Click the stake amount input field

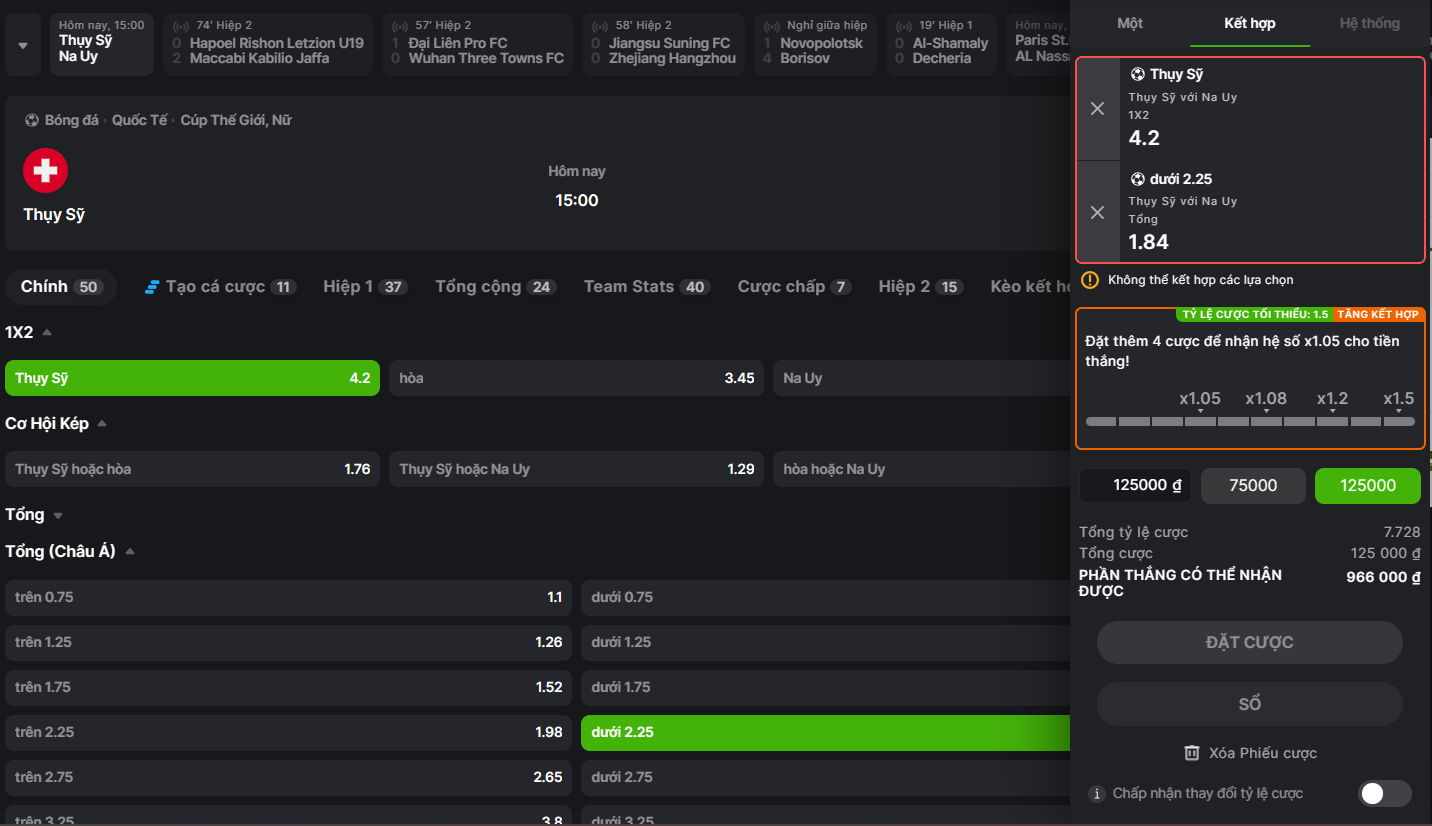1135,485
